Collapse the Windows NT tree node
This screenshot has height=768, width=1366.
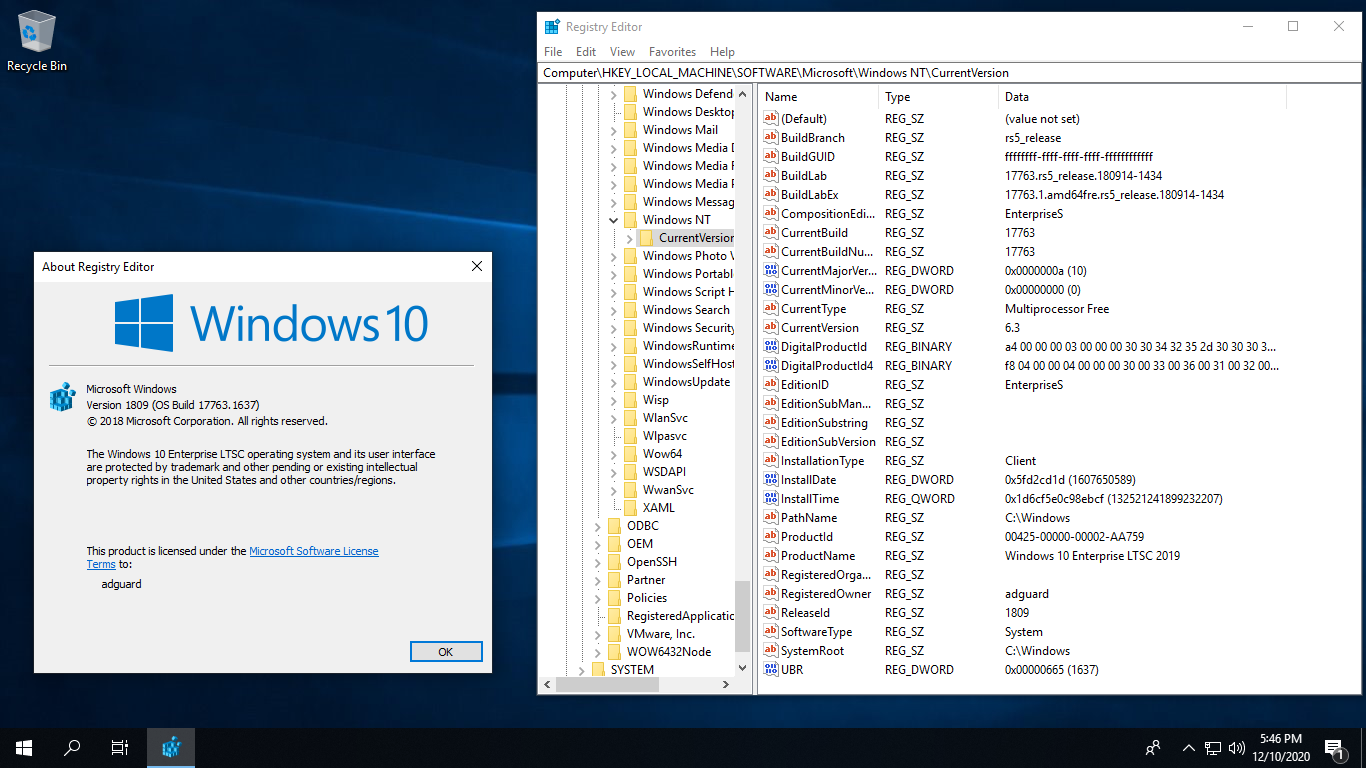tap(613, 219)
